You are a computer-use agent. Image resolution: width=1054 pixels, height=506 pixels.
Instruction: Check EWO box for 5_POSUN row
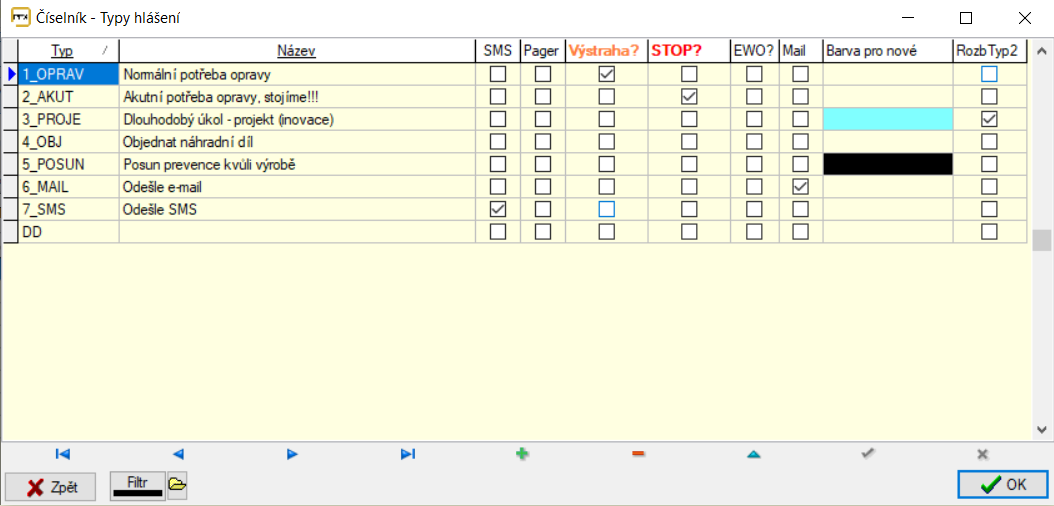pos(754,164)
